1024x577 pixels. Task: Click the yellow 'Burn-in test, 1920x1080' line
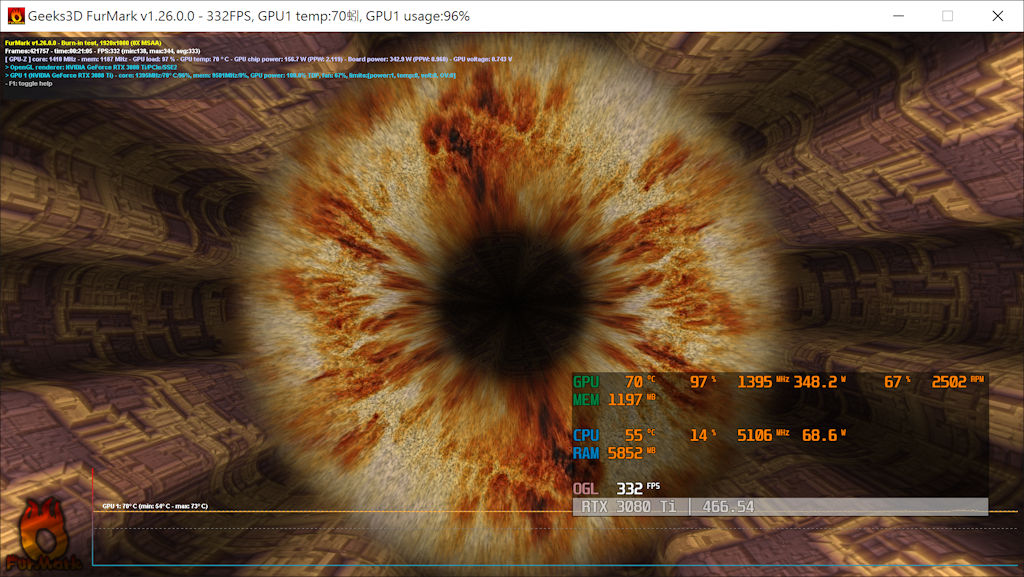pyautogui.click(x=83, y=43)
